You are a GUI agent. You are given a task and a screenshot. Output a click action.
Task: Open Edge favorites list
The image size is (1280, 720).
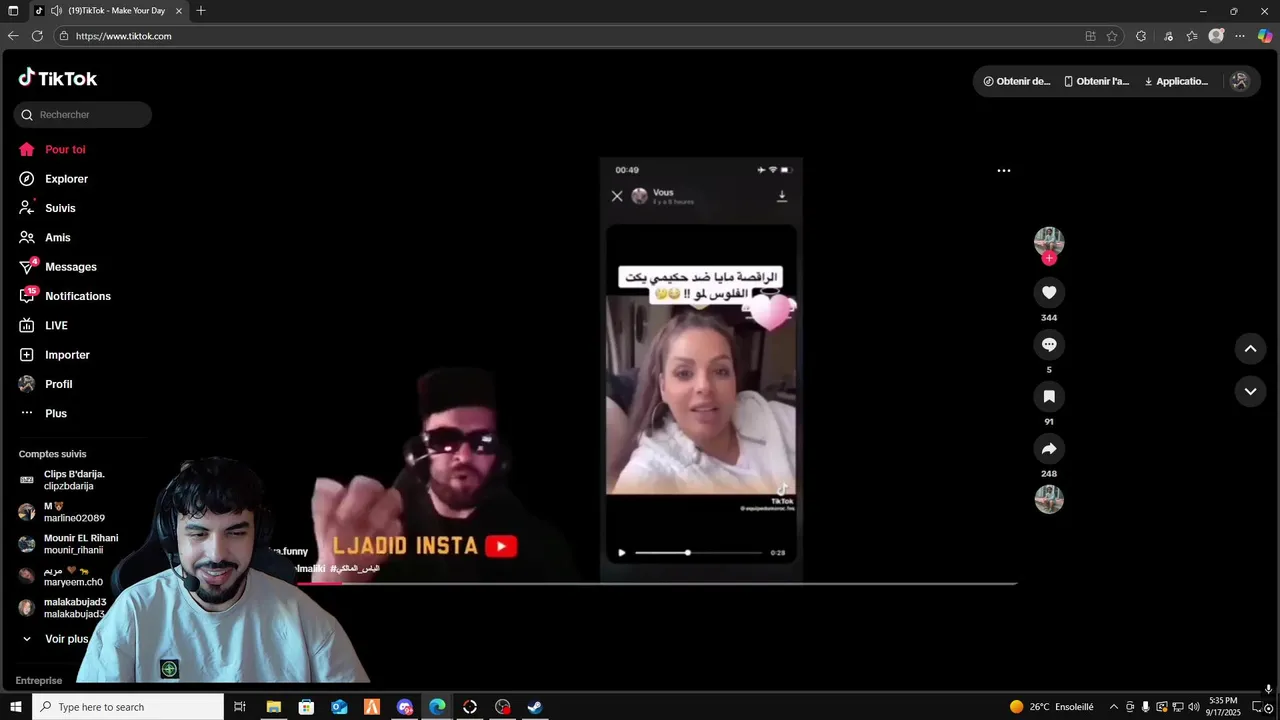pos(1192,36)
